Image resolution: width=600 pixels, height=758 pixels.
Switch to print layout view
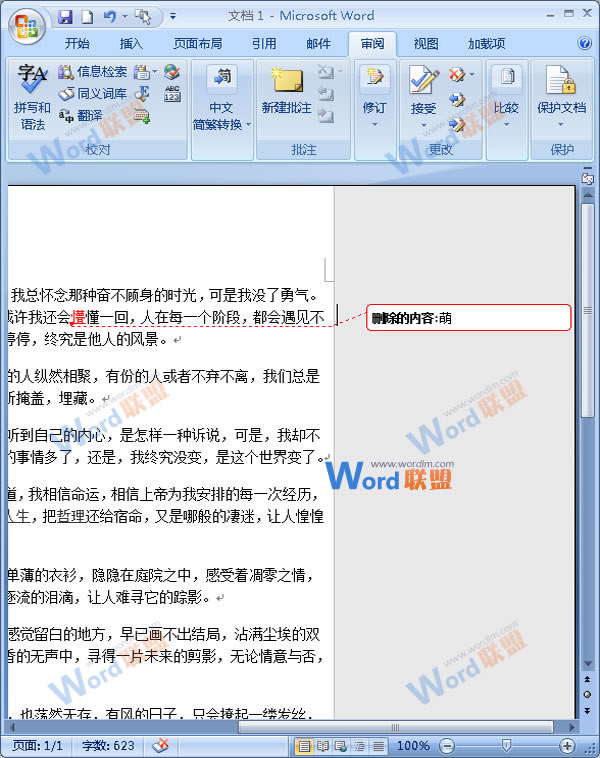click(304, 746)
